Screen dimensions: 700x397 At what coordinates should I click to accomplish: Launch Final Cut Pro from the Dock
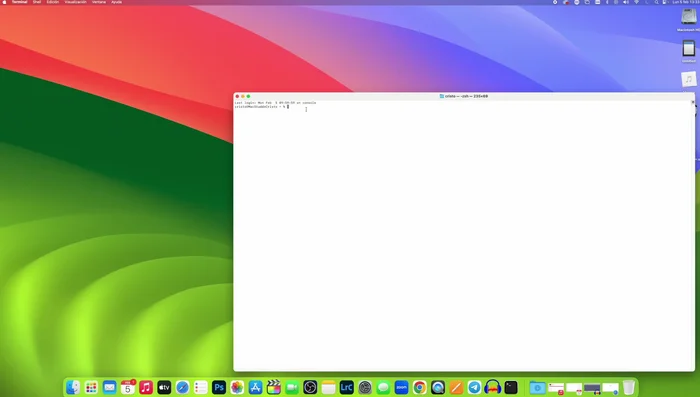(274, 387)
